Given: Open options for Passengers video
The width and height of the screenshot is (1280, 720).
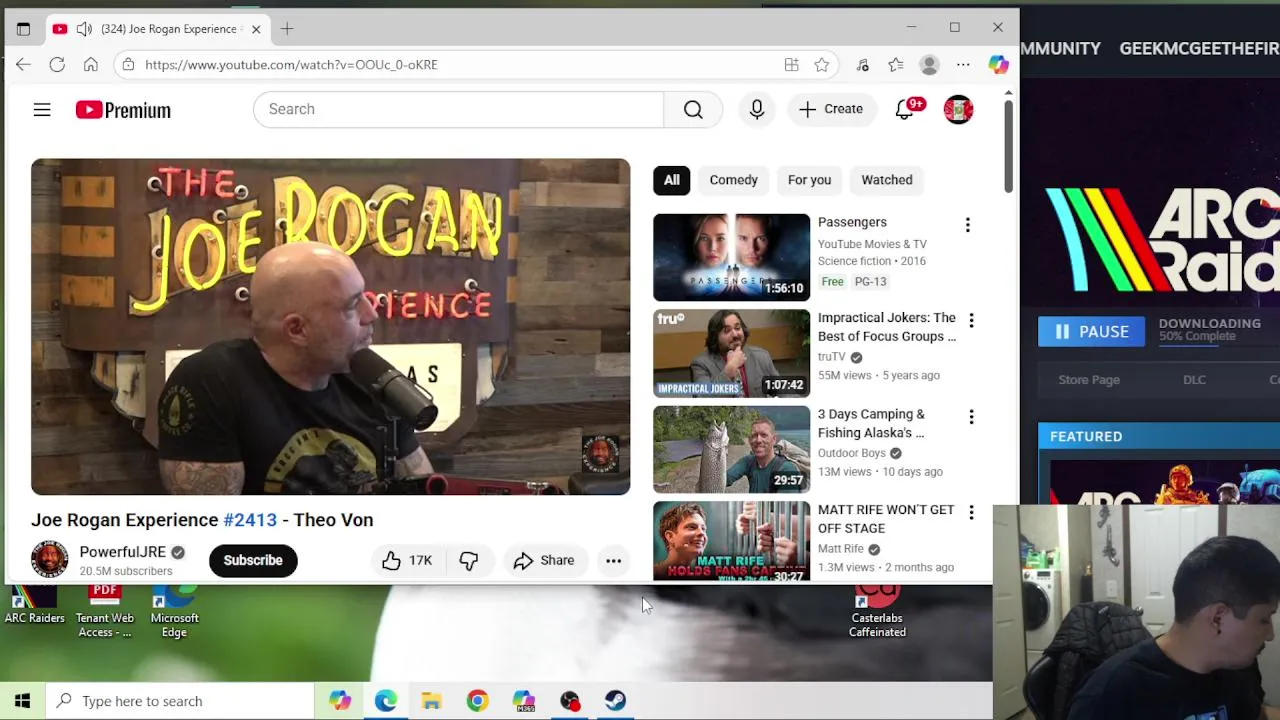Looking at the screenshot, I should [967, 225].
